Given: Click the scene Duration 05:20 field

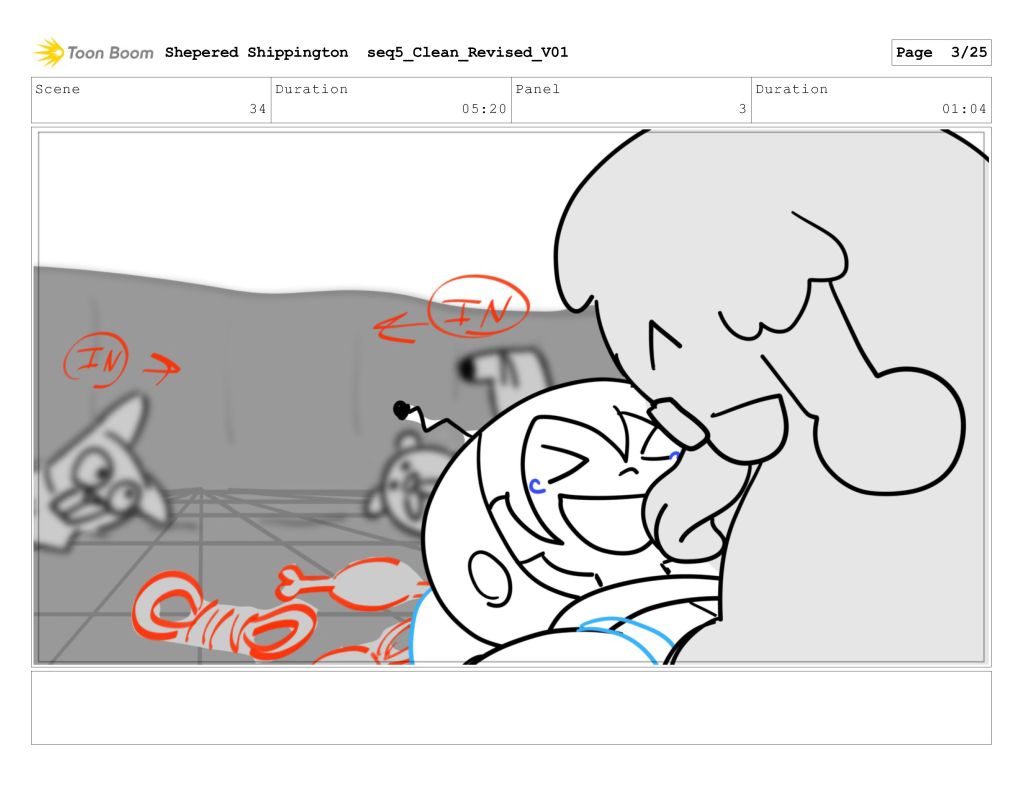Looking at the screenshot, I should click(391, 100).
